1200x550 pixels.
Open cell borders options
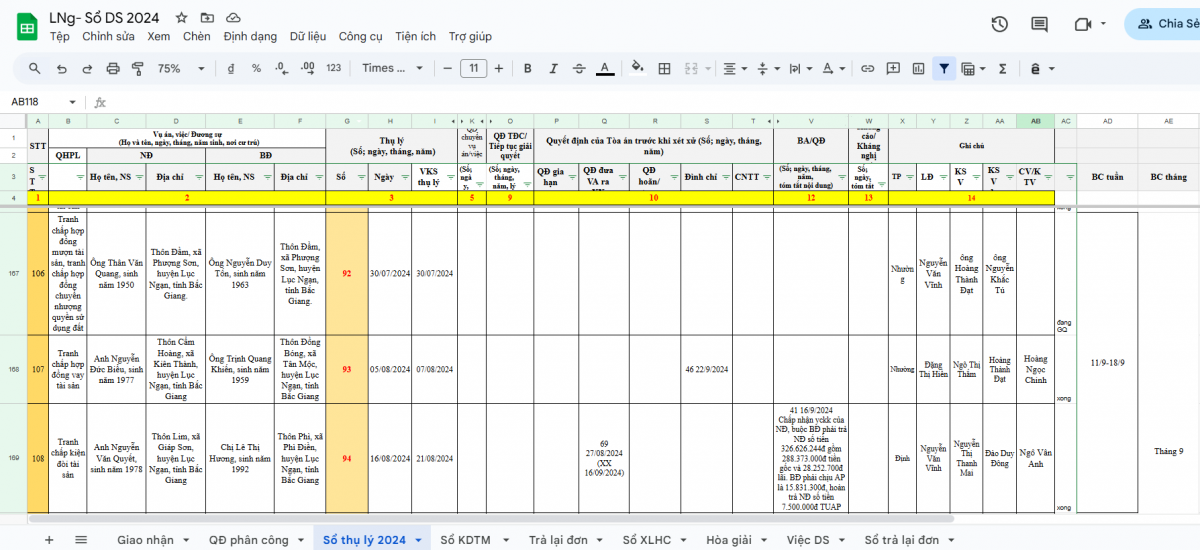point(664,68)
